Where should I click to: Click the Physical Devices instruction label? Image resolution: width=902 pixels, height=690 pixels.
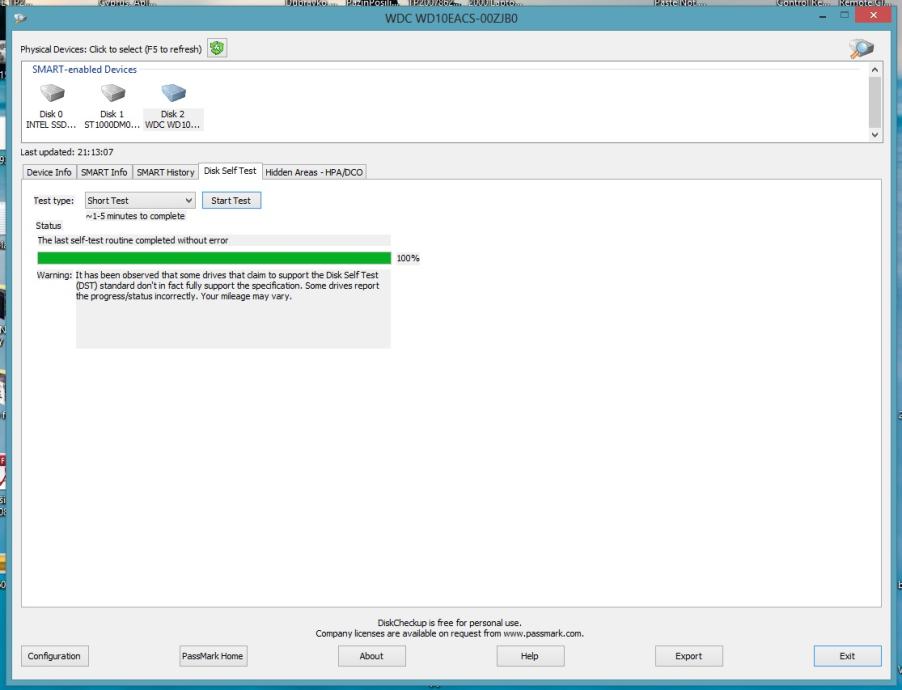111,49
